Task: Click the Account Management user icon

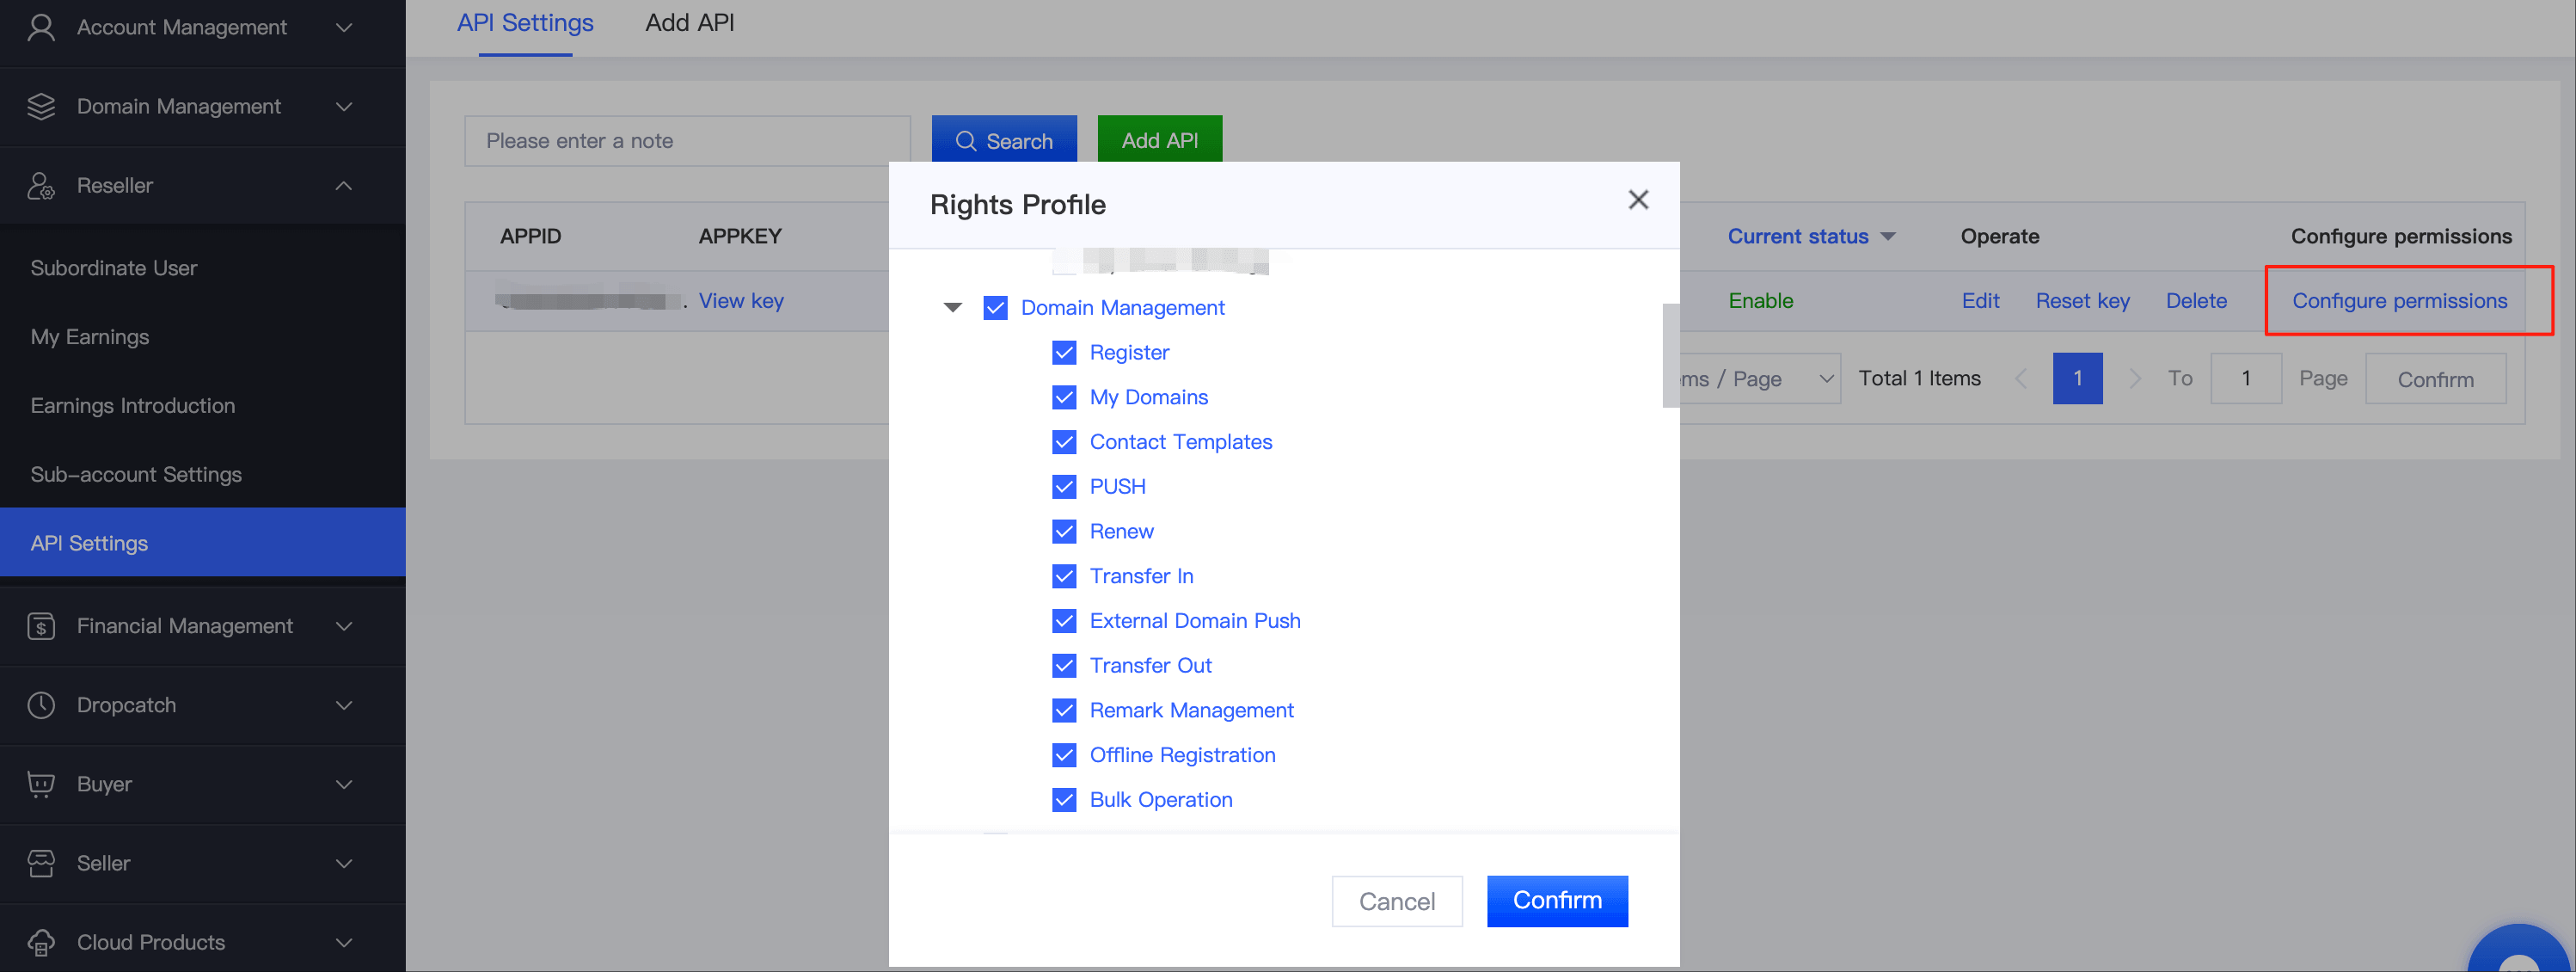Action: 41,27
